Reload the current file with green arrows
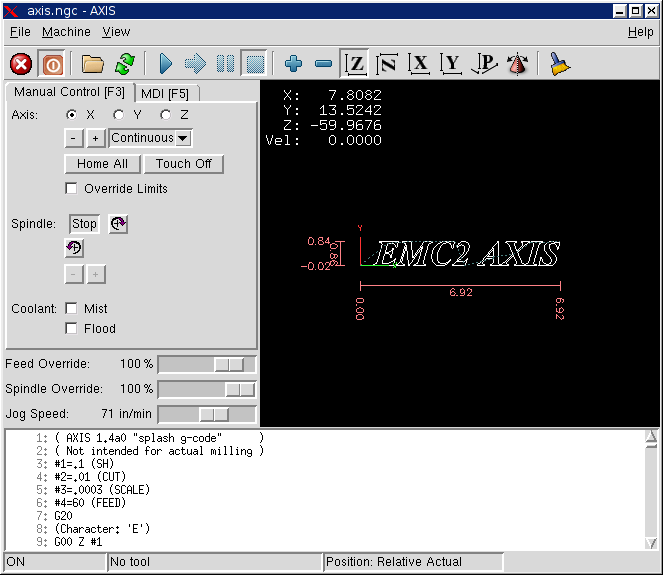Screen dimensions: 663x575 pyautogui.click(x=125, y=64)
